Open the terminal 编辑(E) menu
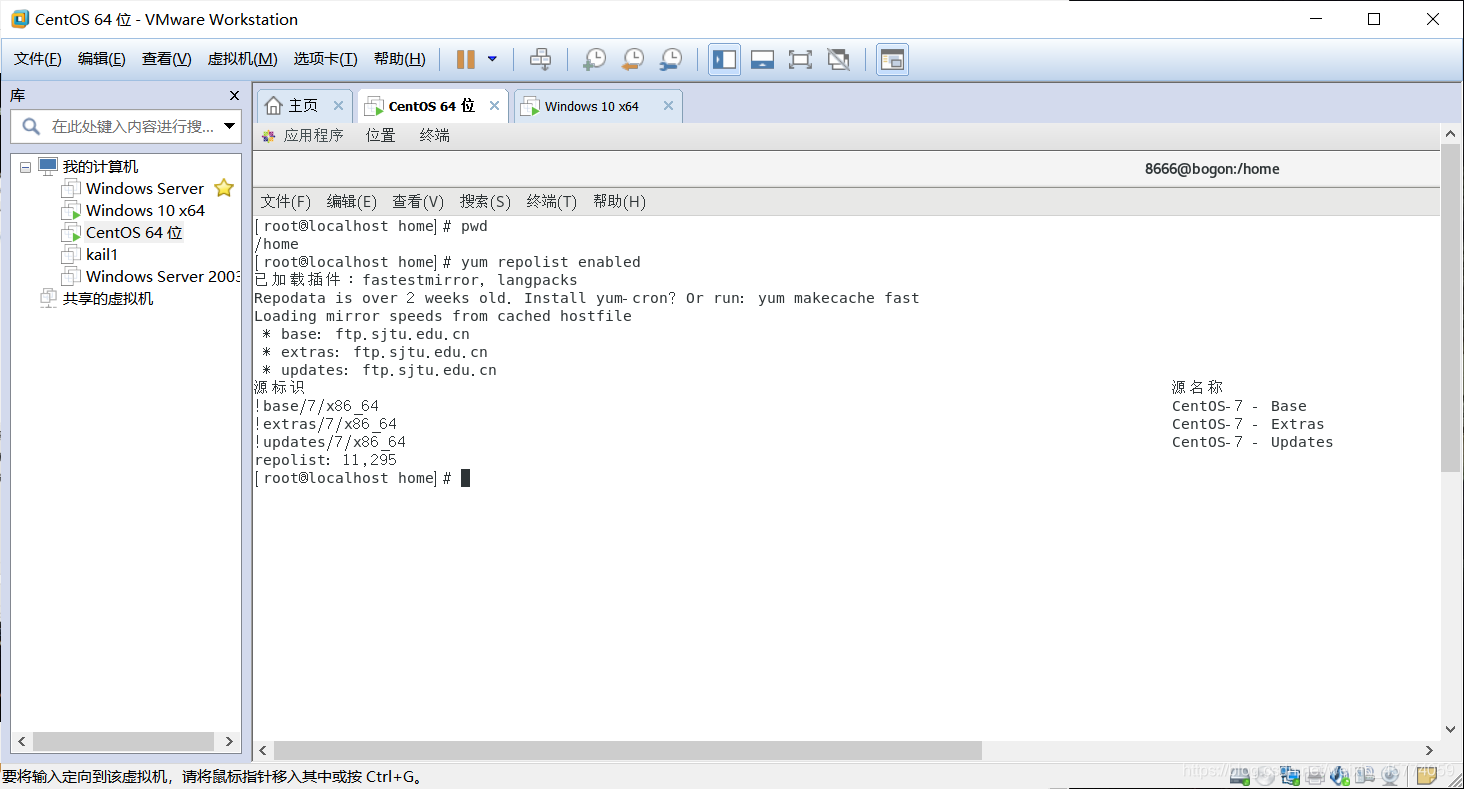 point(352,201)
